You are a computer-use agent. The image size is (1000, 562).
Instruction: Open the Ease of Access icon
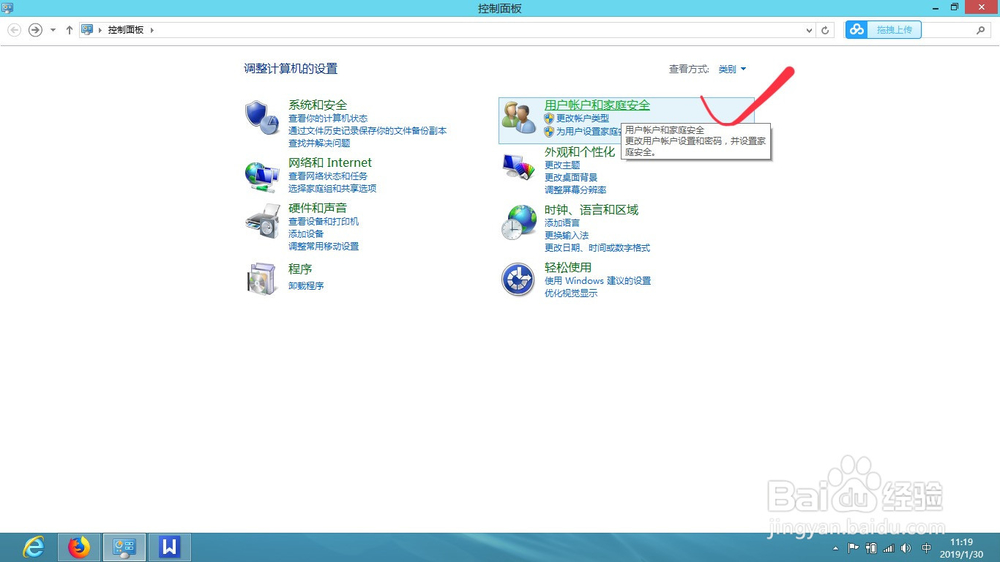click(518, 279)
